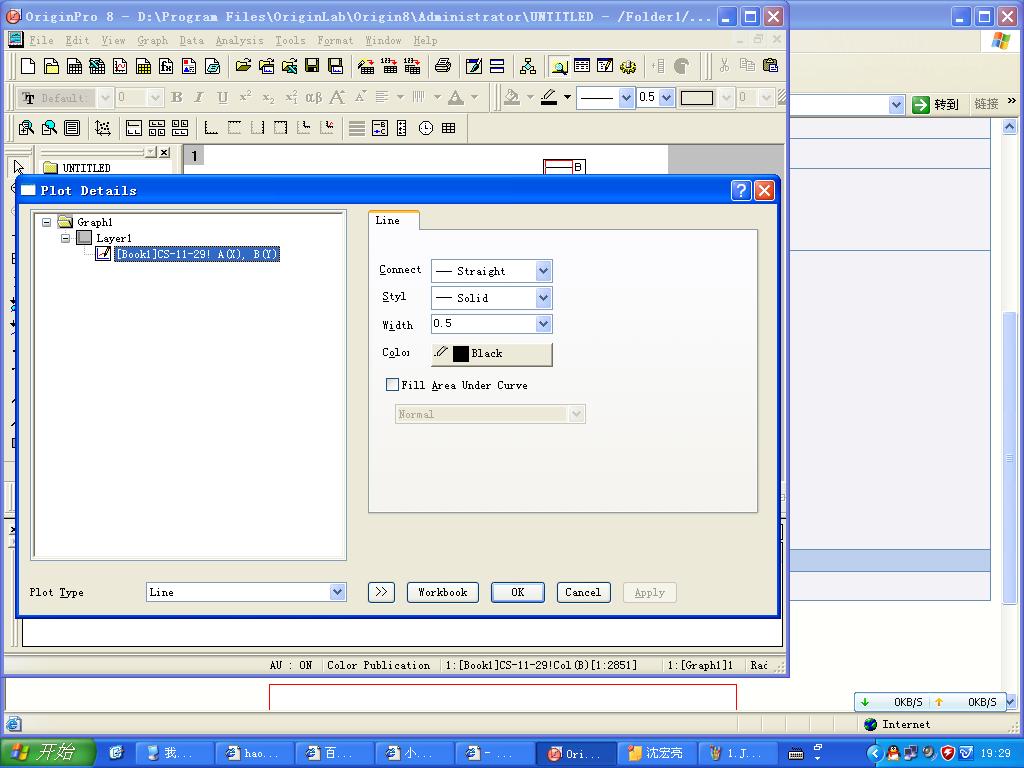Click the New Project toolbar icon

28,66
